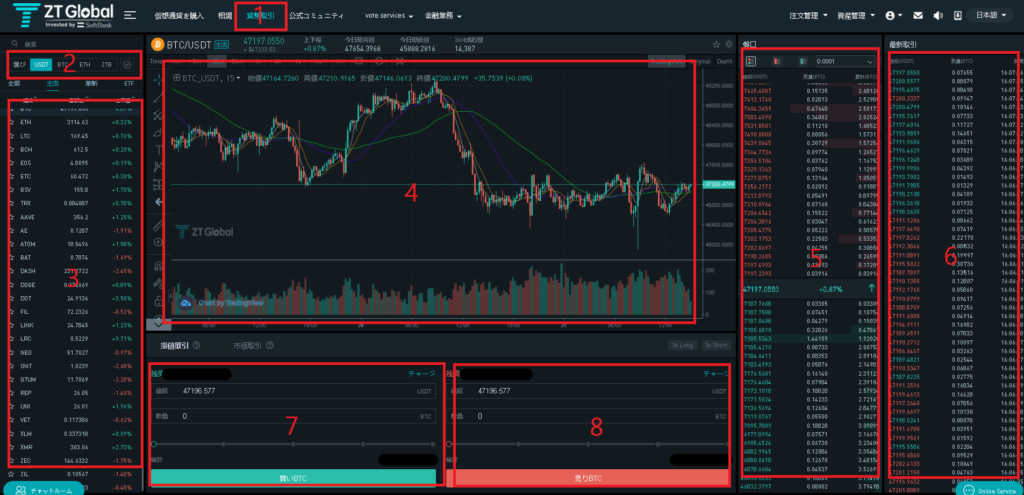Toggle the favorite star for the LTC row
This screenshot has width=1024, height=495.
click(x=11, y=136)
